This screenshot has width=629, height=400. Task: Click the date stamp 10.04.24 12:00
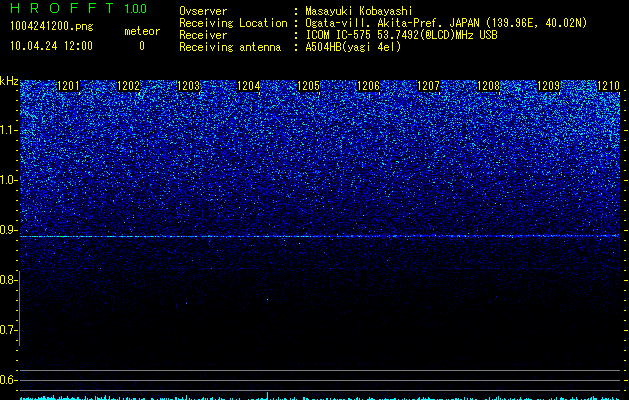(51, 46)
